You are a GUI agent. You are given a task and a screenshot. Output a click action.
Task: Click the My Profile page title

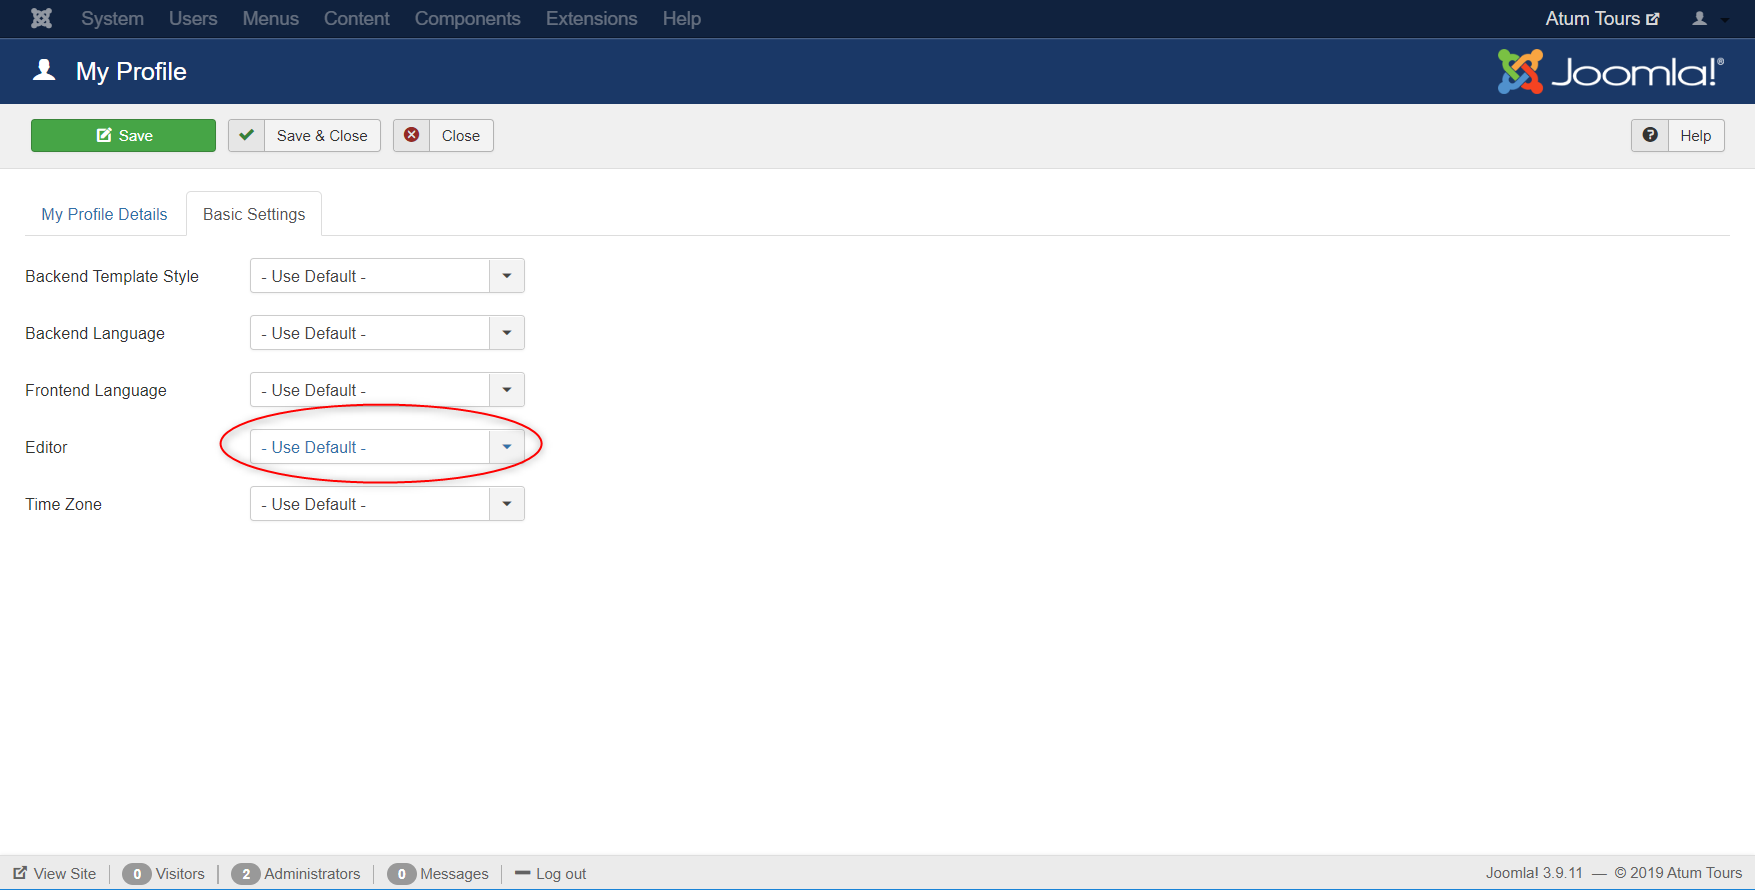(x=131, y=71)
